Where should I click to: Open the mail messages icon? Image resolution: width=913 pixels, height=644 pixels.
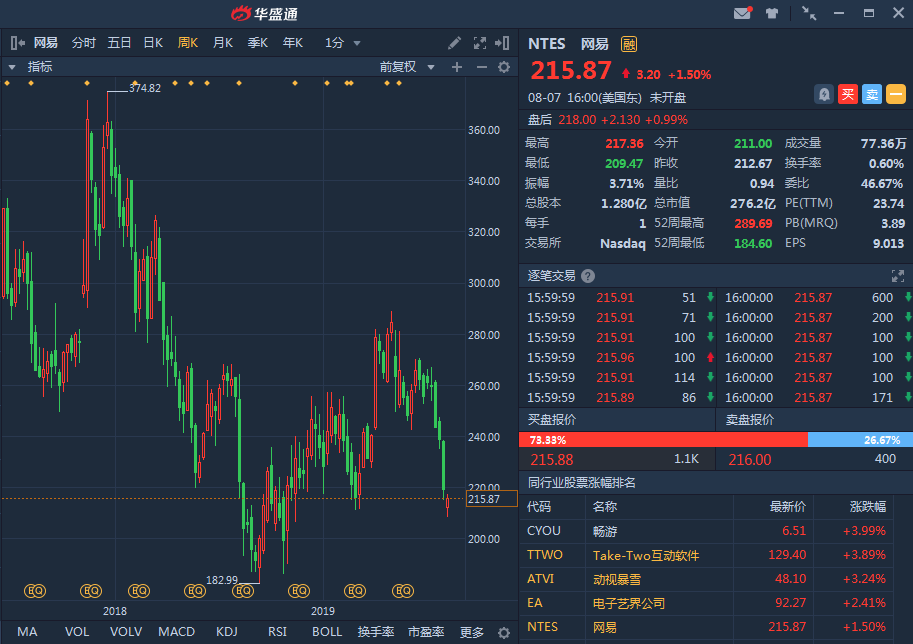coord(742,13)
